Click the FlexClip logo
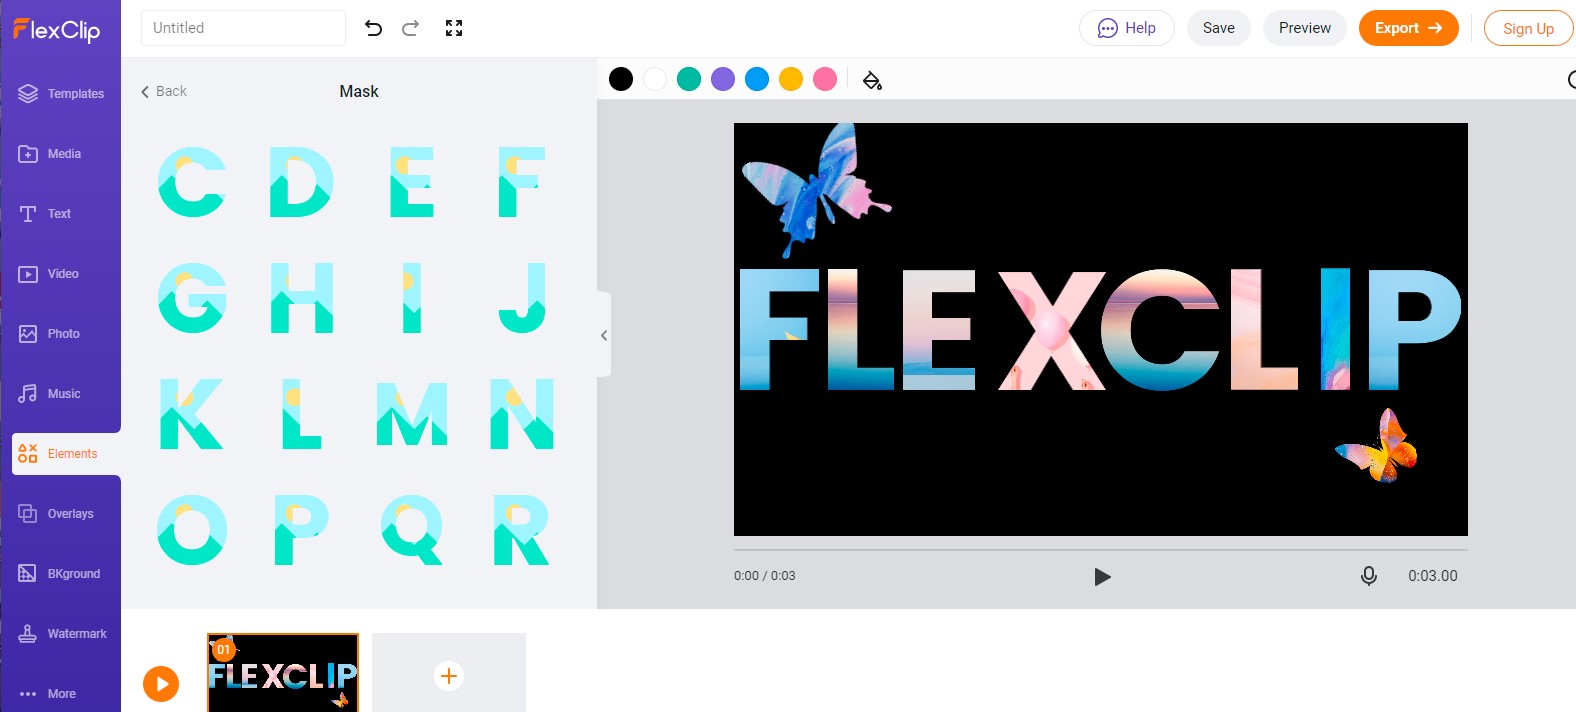 pyautogui.click(x=57, y=30)
